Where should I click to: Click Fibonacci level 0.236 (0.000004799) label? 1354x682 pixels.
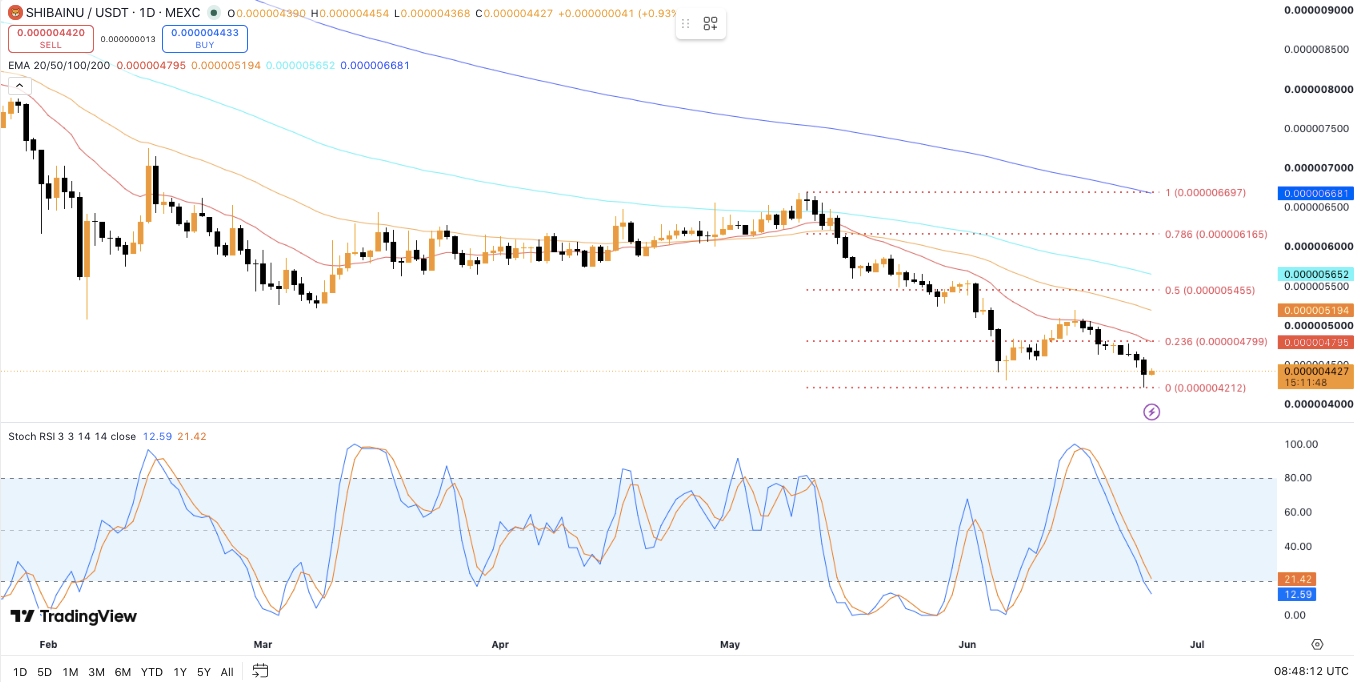(1216, 341)
